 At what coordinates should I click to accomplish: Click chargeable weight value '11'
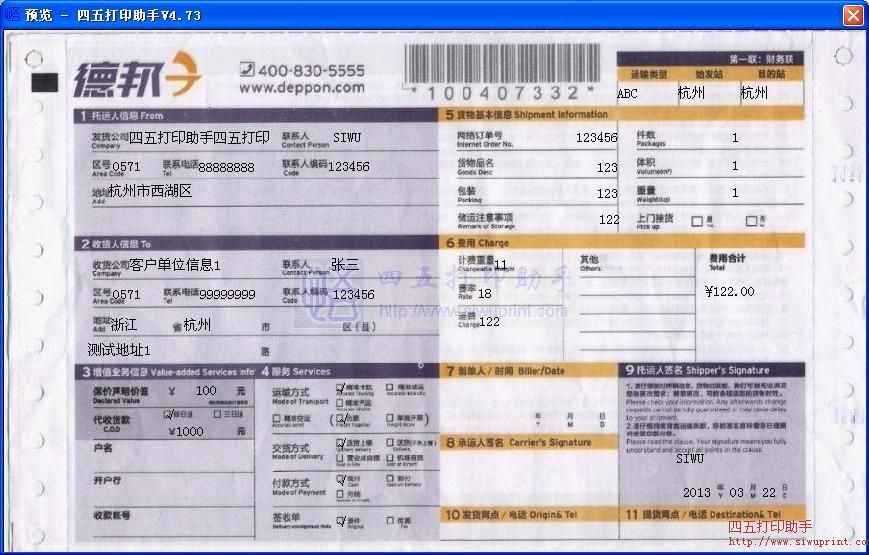pyautogui.click(x=500, y=265)
